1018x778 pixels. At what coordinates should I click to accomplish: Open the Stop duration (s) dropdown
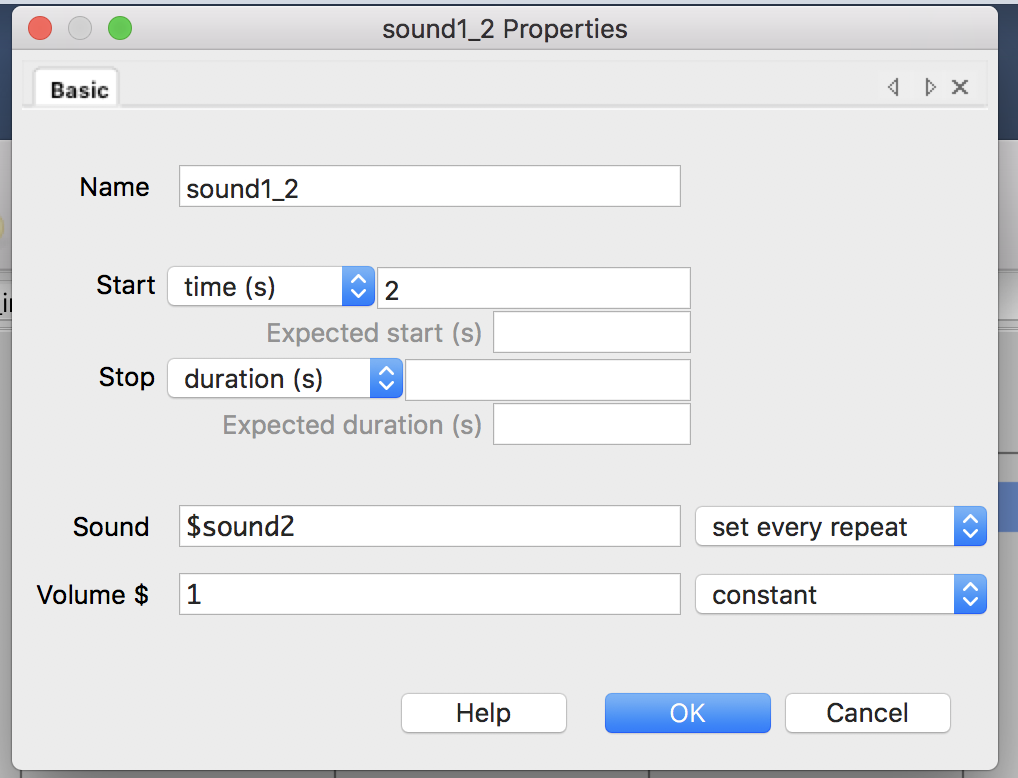tap(284, 379)
